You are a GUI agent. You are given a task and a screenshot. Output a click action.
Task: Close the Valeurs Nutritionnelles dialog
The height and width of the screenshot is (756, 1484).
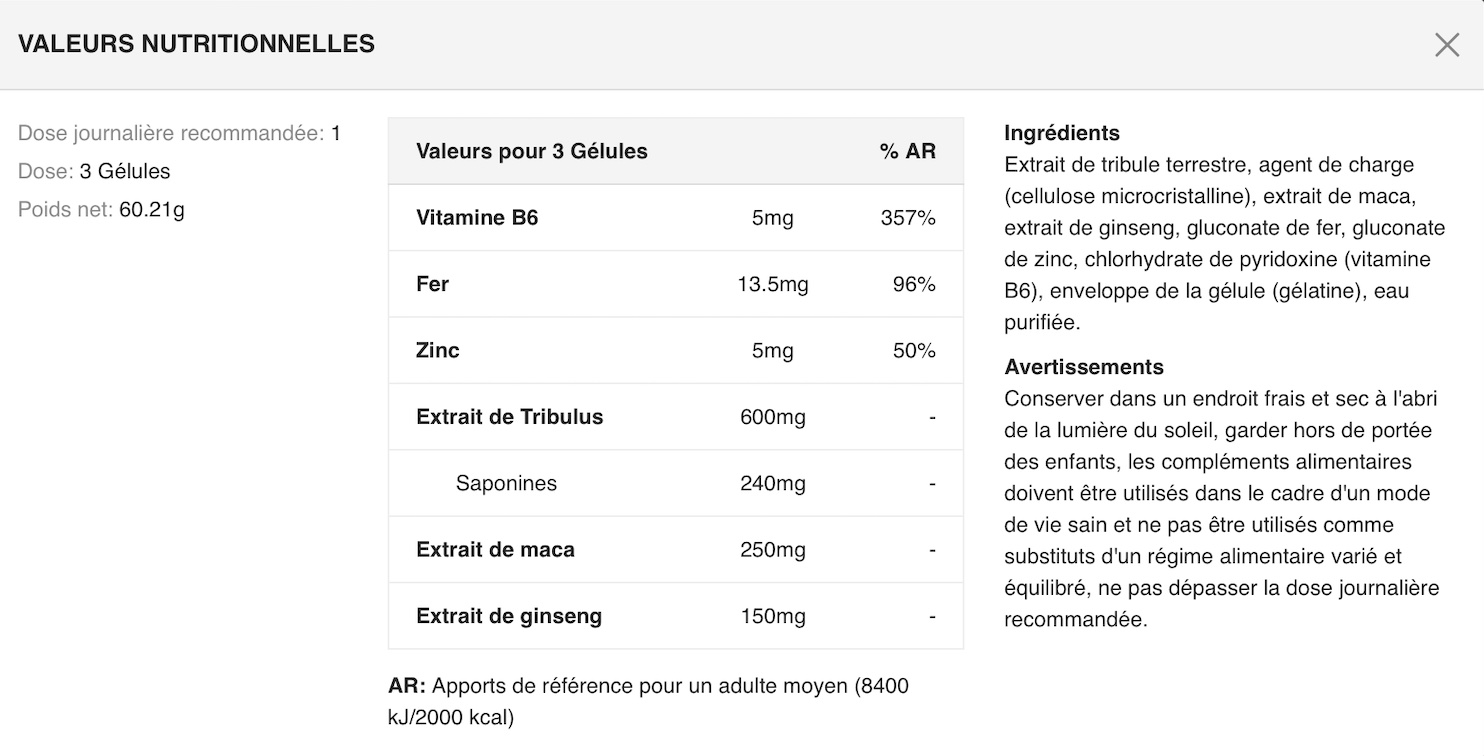coord(1447,45)
